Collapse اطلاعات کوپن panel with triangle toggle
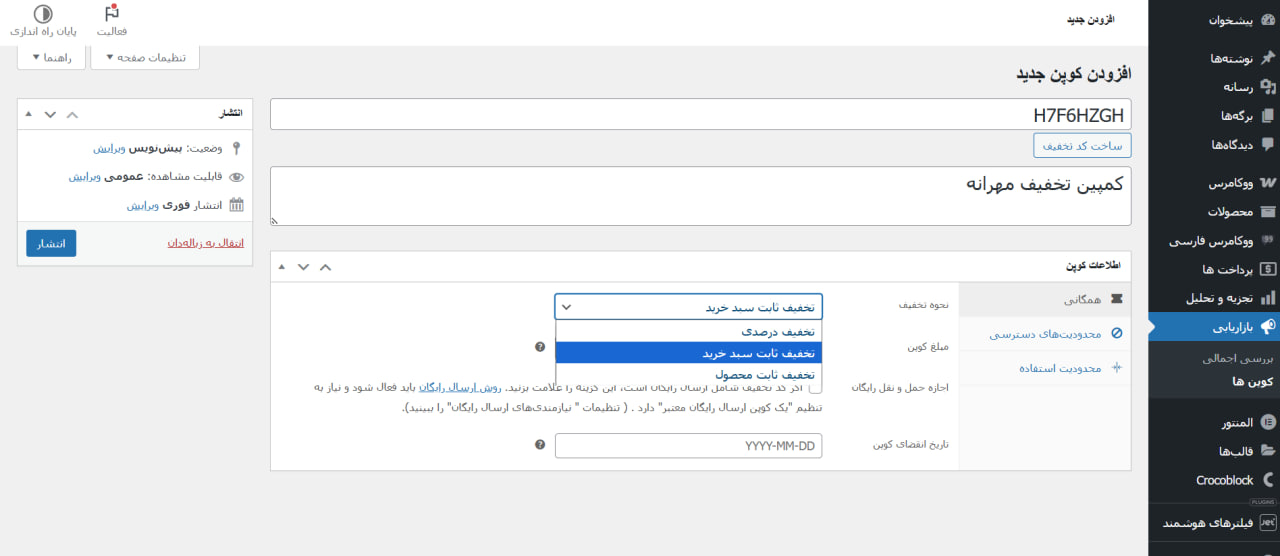Viewport: 1280px width, 556px height. pos(281,267)
